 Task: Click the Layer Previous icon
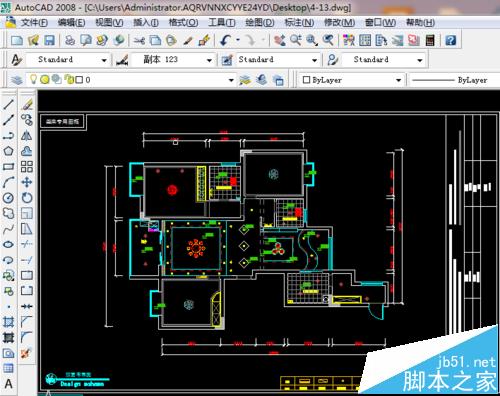pyautogui.click(x=262, y=80)
